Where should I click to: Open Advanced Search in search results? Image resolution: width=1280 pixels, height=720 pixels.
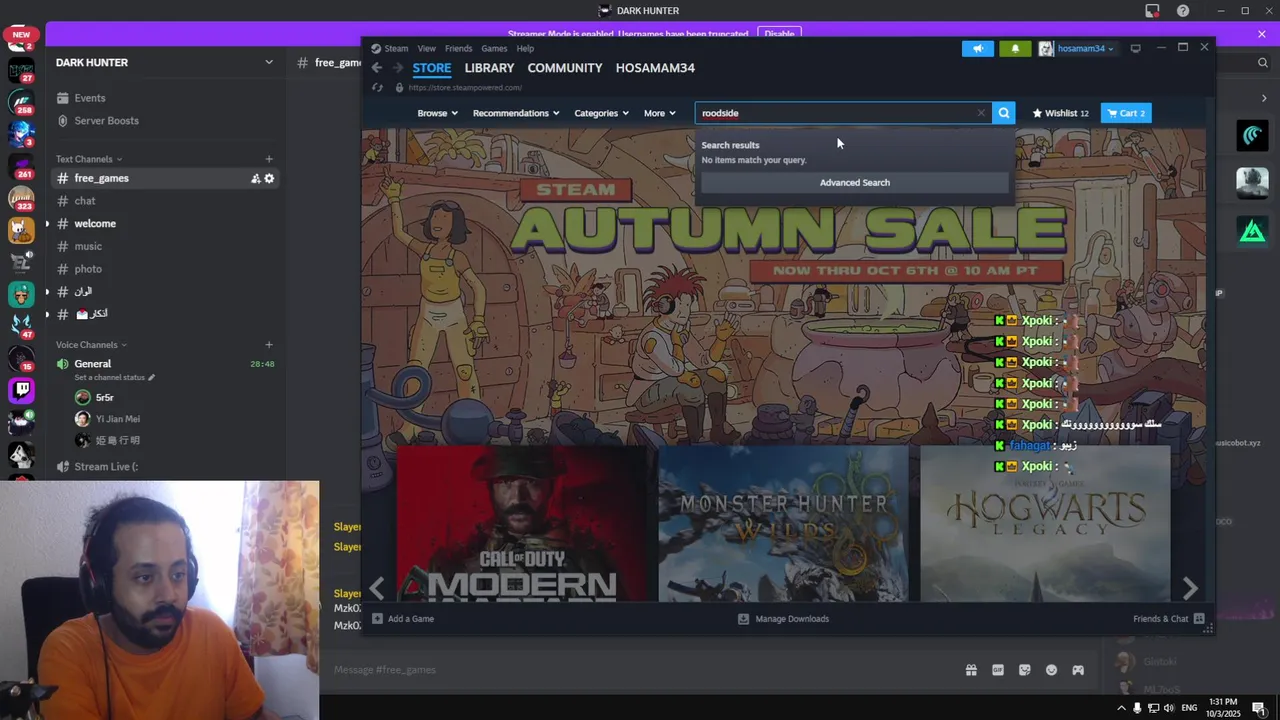855,183
